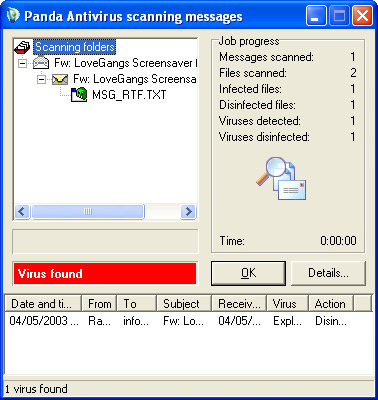The height and width of the screenshot is (400, 378).
Task: Collapse the nested Fw: LoveGangs Screensa node
Action: (x=41, y=79)
